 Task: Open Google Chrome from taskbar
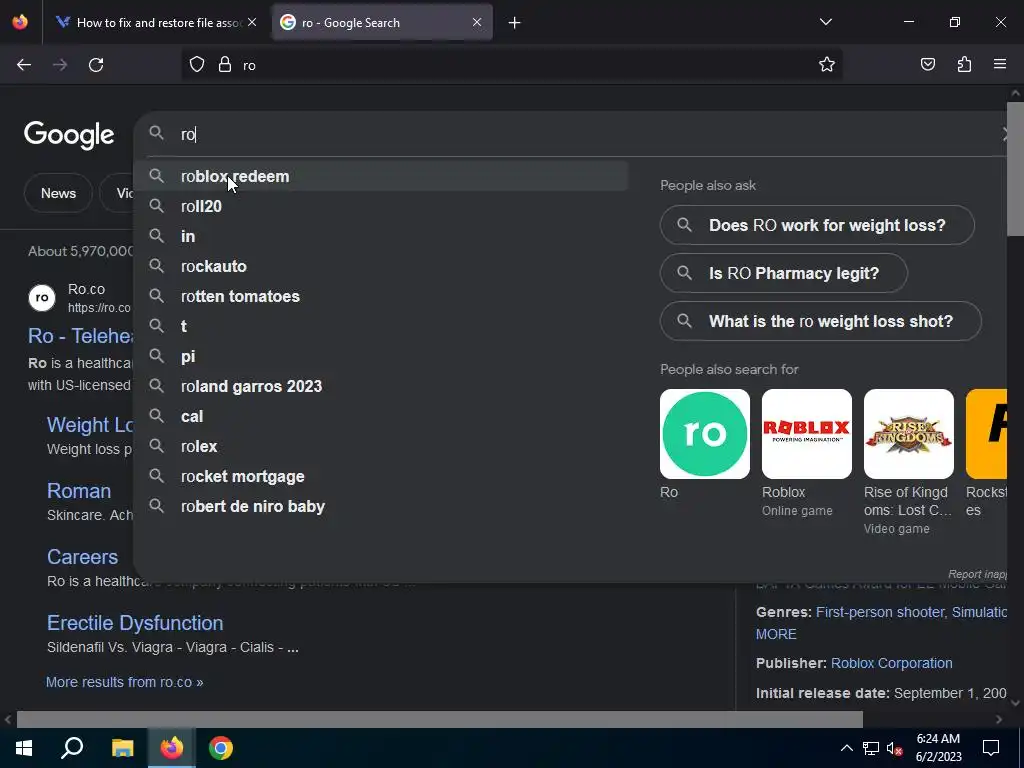tap(221, 748)
